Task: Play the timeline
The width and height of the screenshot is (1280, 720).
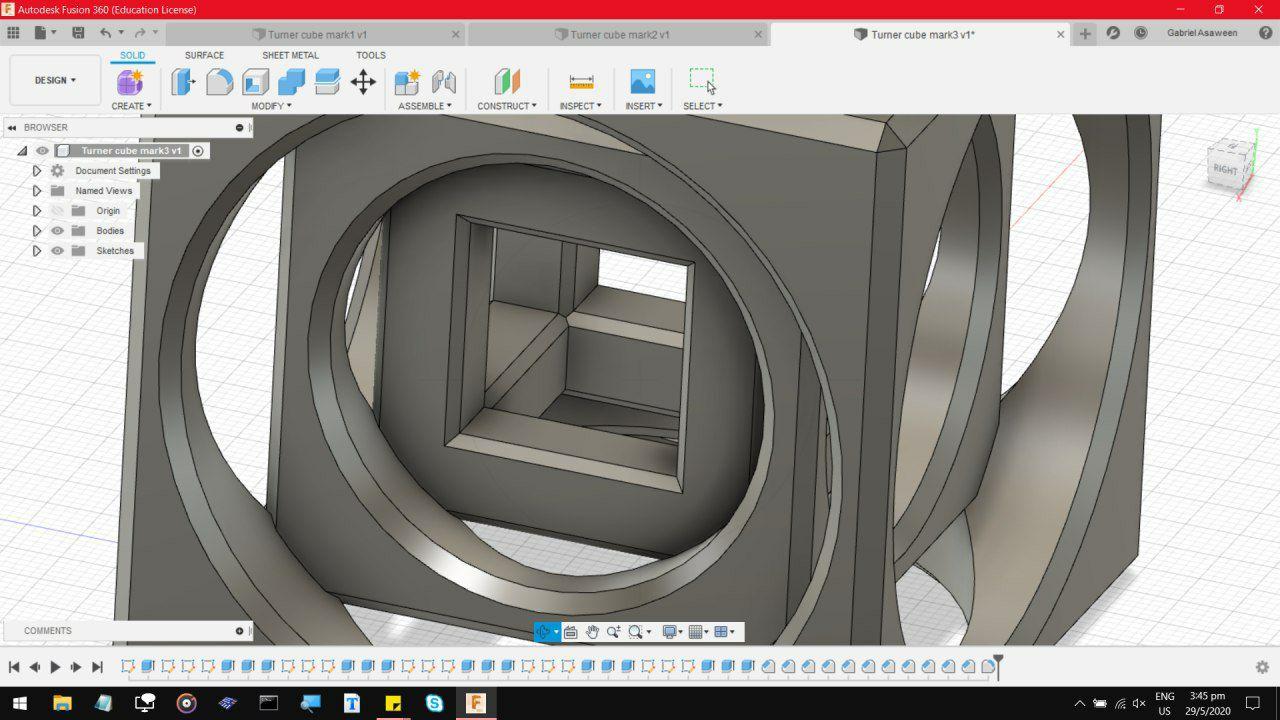Action: 55,667
